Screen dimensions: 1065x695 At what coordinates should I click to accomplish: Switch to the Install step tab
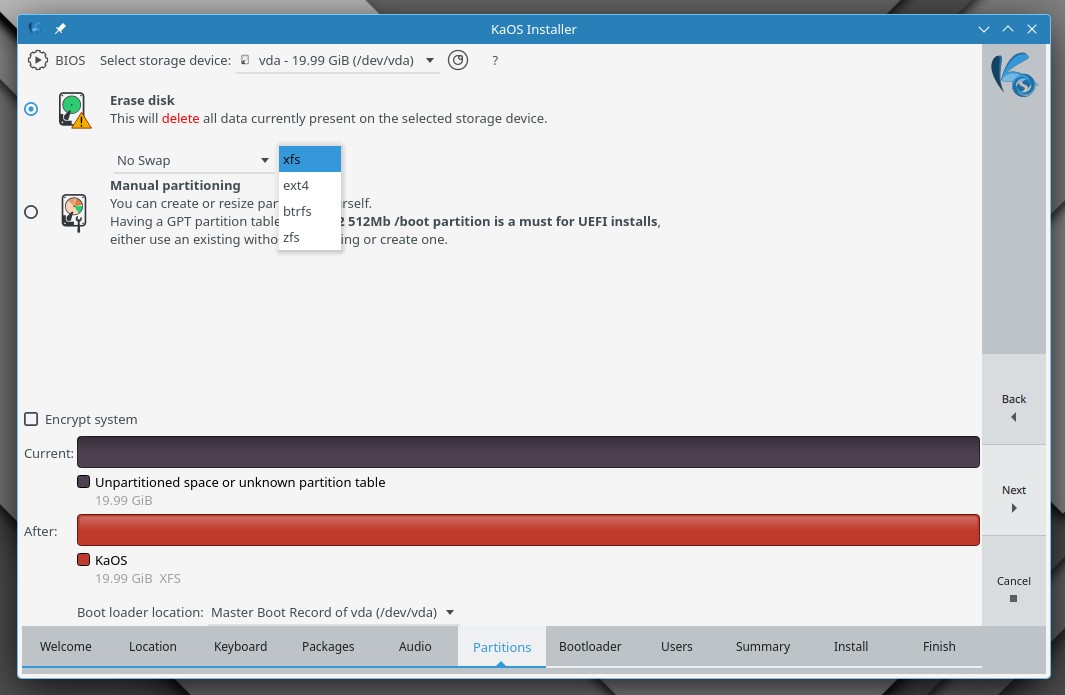(x=851, y=647)
